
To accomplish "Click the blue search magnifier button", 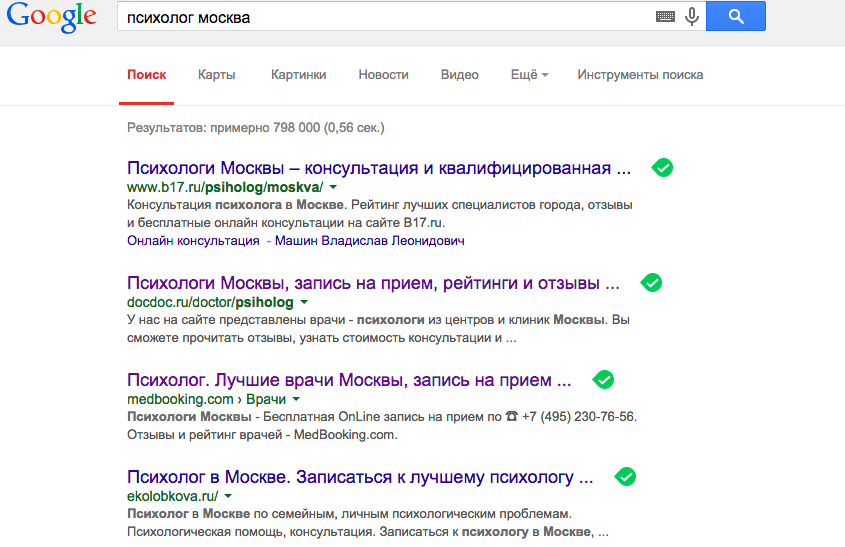I will click(x=736, y=16).
